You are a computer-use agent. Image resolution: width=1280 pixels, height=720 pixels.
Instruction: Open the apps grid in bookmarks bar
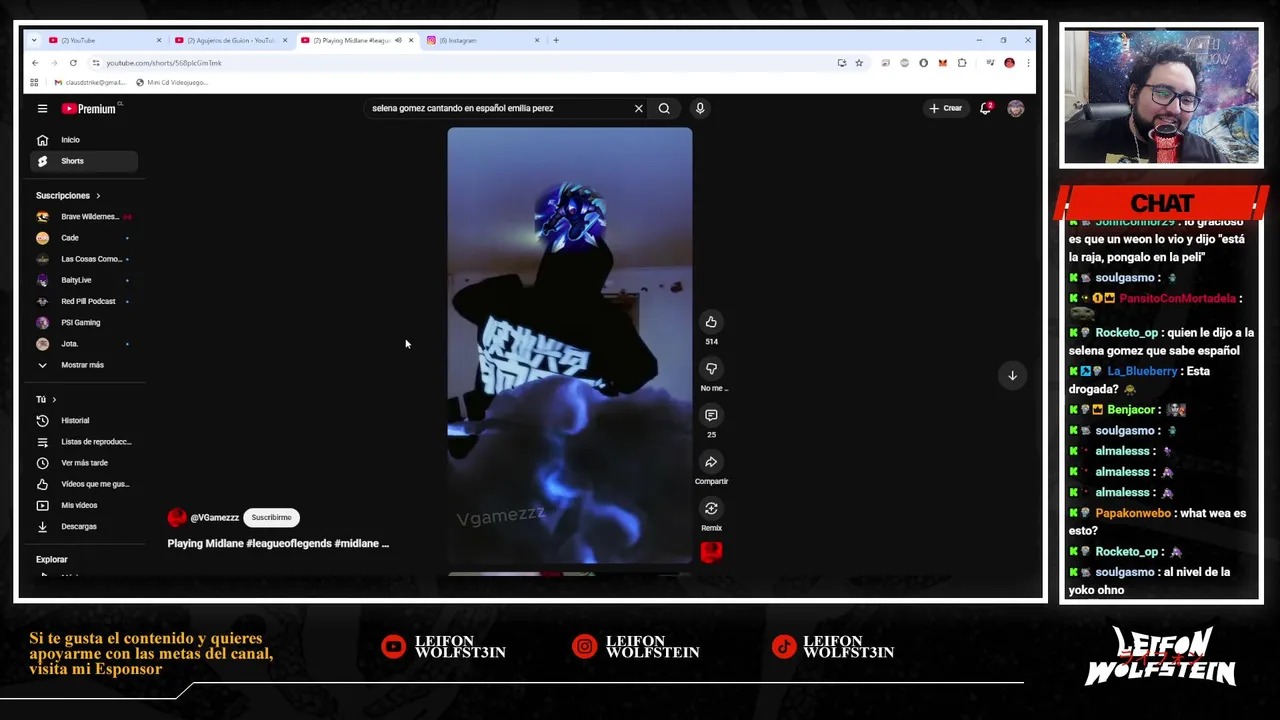[34, 82]
